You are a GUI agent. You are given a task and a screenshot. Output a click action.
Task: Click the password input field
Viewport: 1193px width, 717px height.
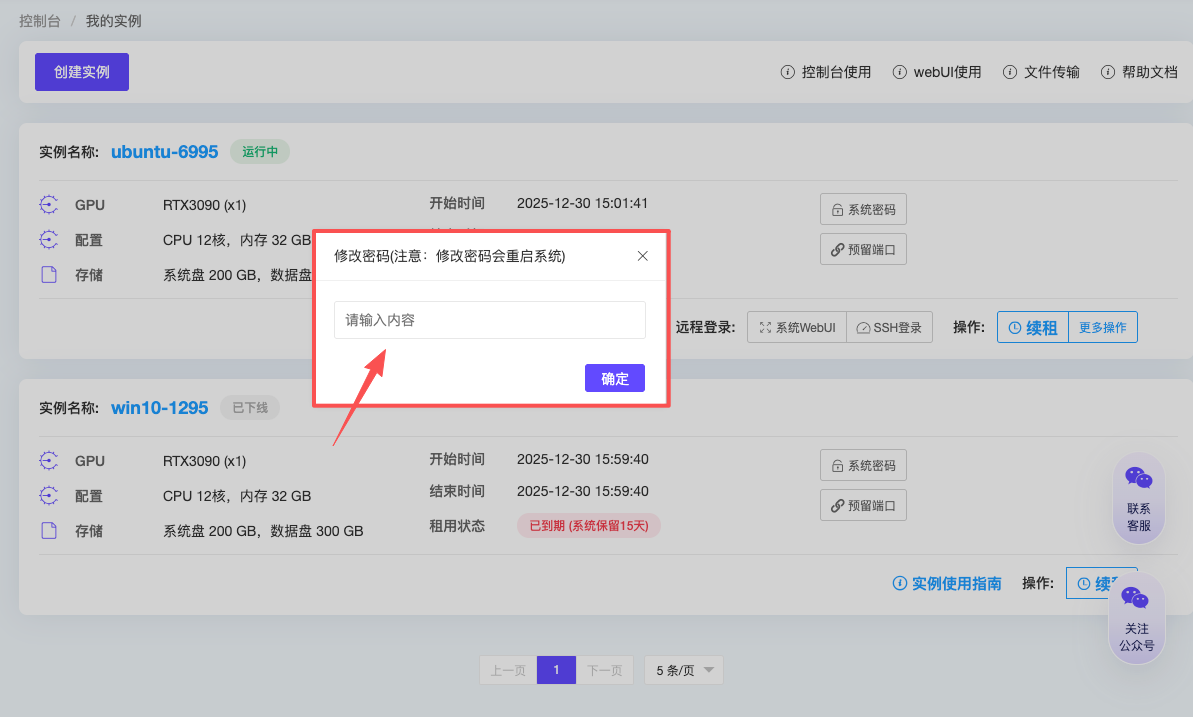pyautogui.click(x=490, y=320)
